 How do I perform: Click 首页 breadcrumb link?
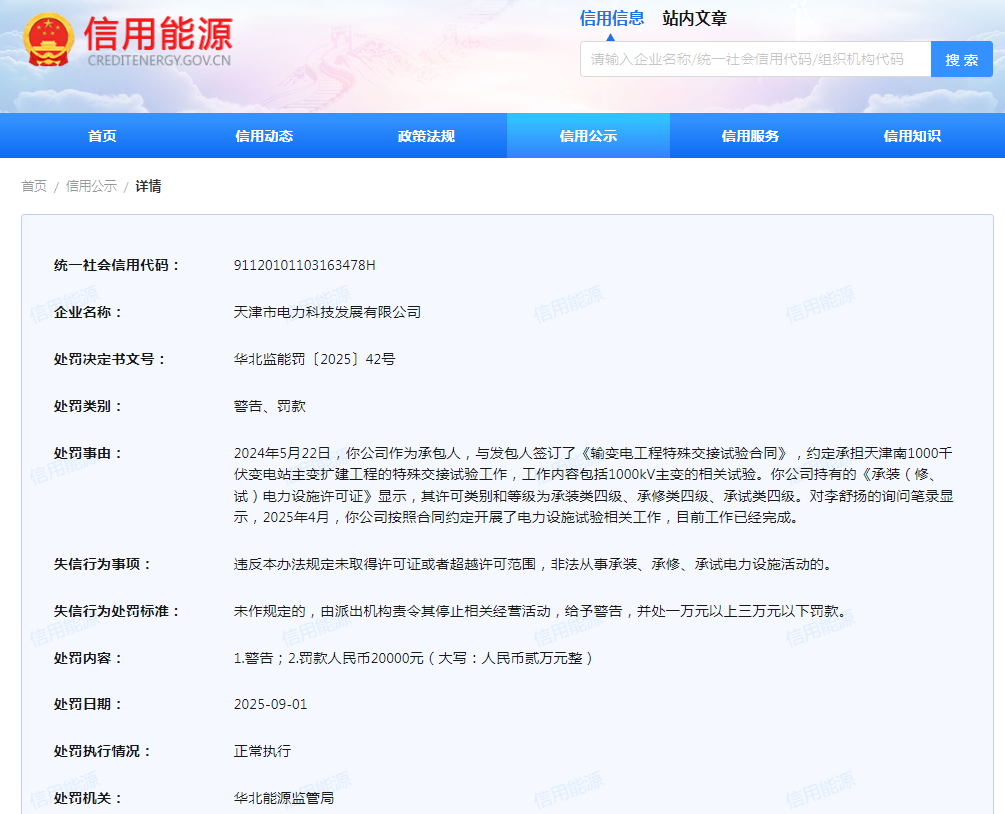pyautogui.click(x=34, y=186)
